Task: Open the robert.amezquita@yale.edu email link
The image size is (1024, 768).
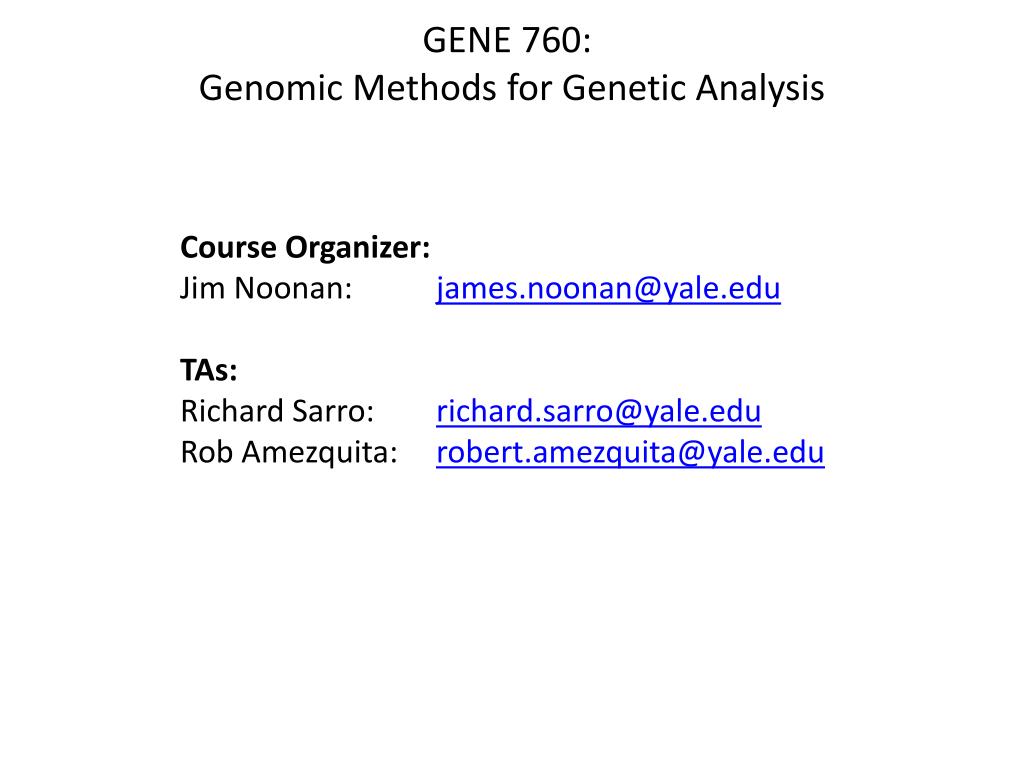Action: (630, 453)
